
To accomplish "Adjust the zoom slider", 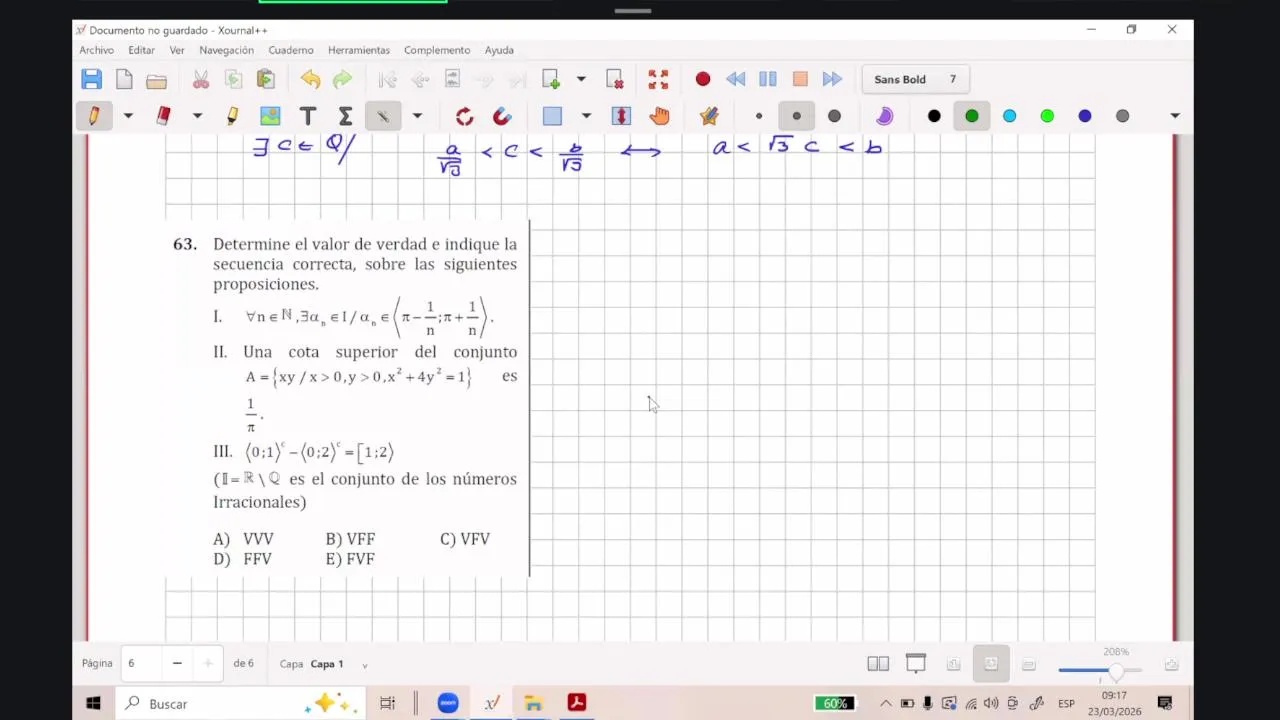I will pos(1100,670).
